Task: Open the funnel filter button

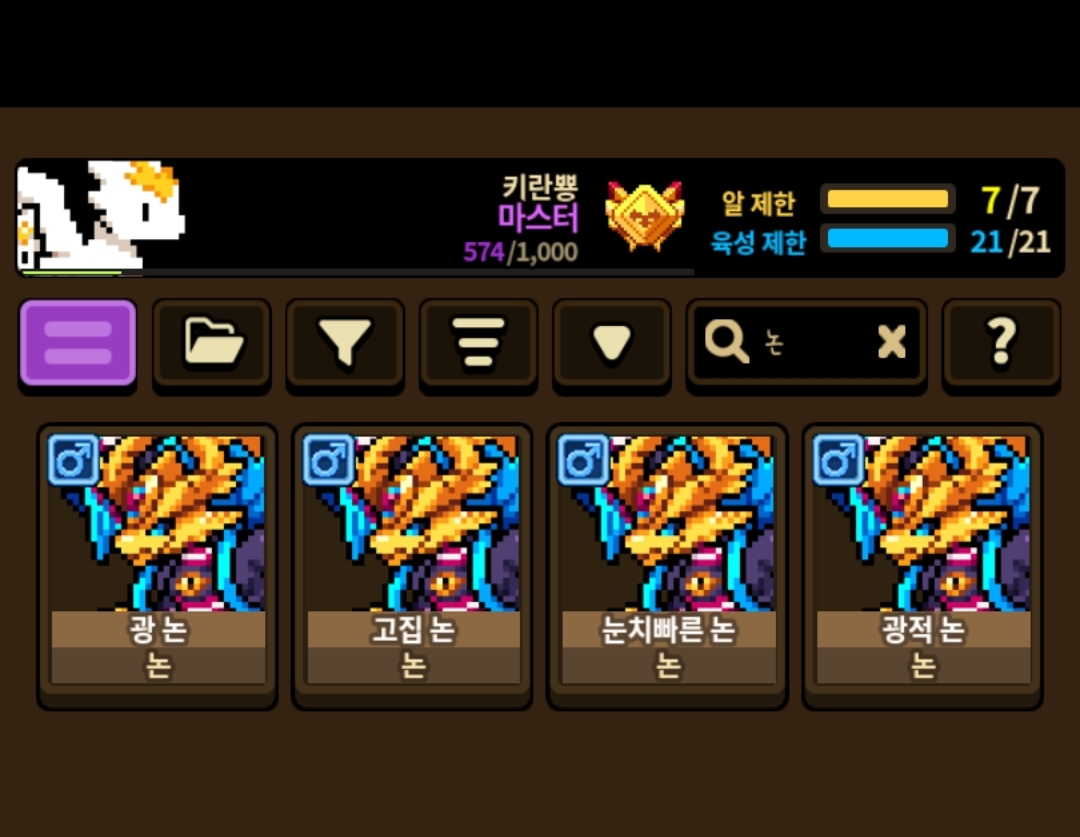Action: click(x=345, y=342)
